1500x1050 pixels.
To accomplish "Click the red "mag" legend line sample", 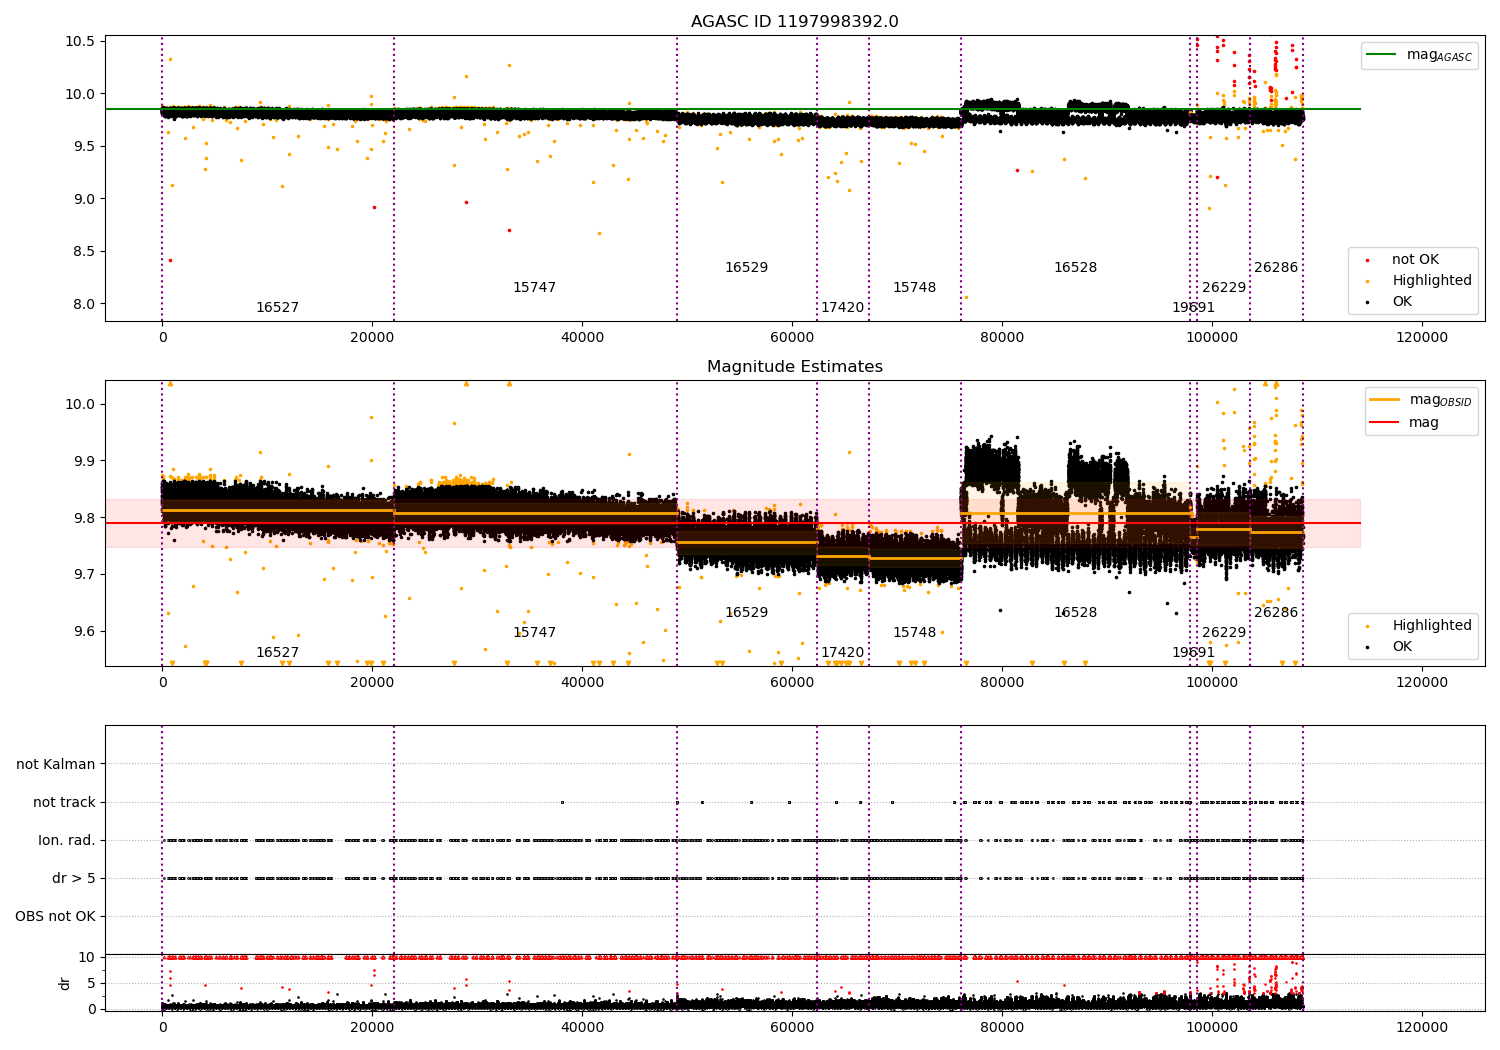I will [x=1385, y=422].
